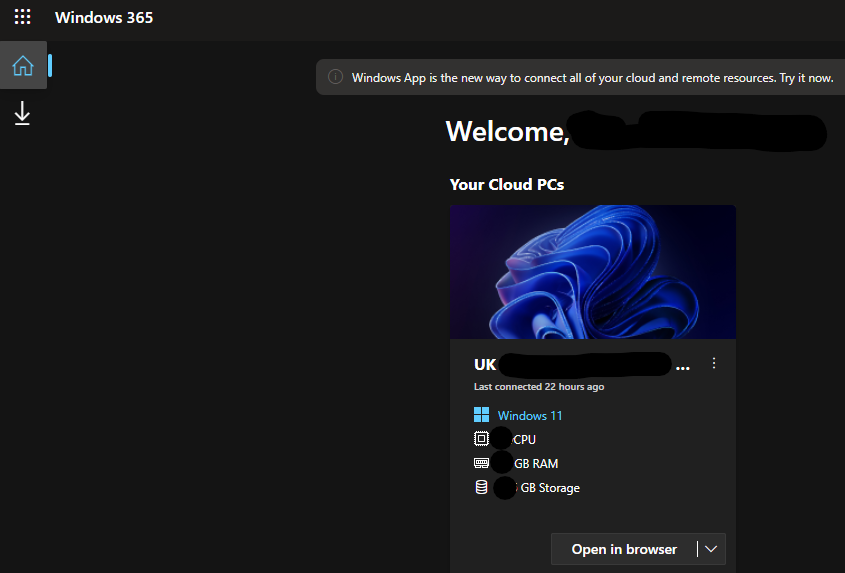Open the app launcher grid icon
This screenshot has height=573, width=845.
pos(22,17)
